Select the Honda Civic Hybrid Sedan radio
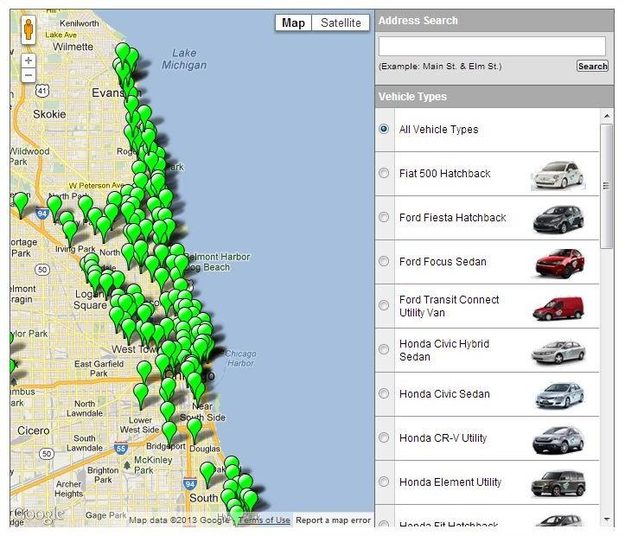The height and width of the screenshot is (537, 625). 384,350
